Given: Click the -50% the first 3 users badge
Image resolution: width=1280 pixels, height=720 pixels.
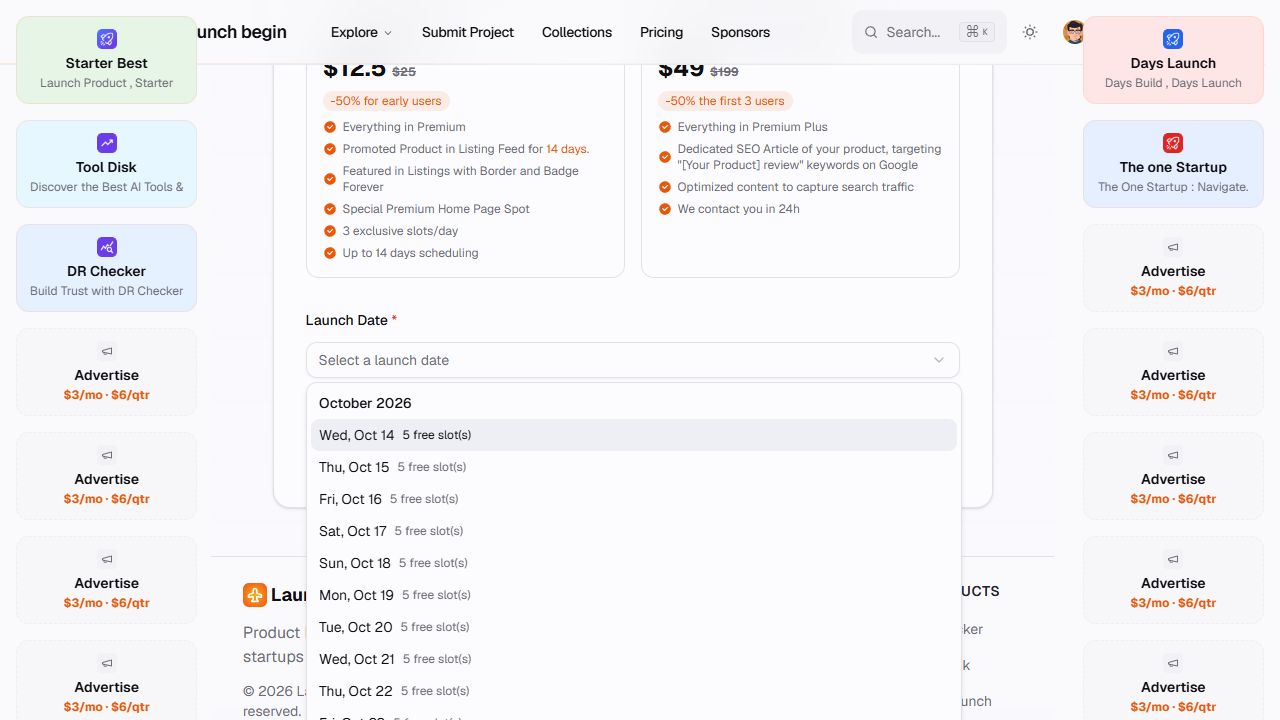Looking at the screenshot, I should point(725,101).
